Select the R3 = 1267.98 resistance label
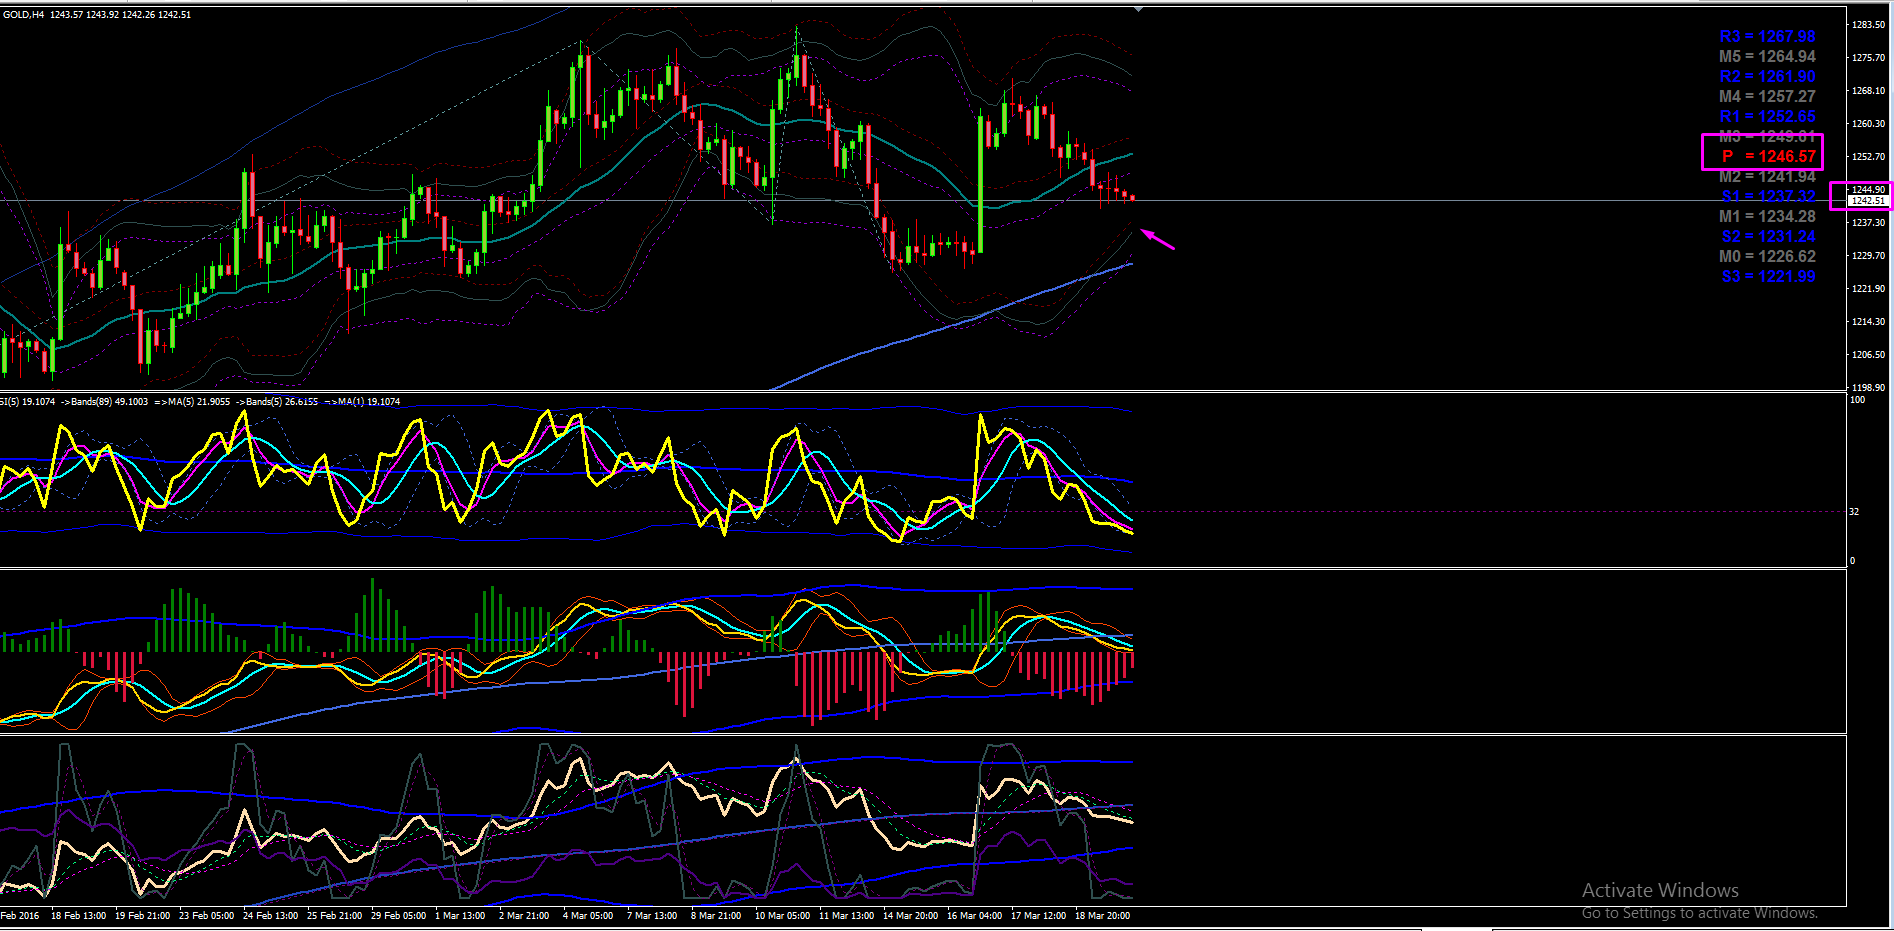 pos(1767,37)
